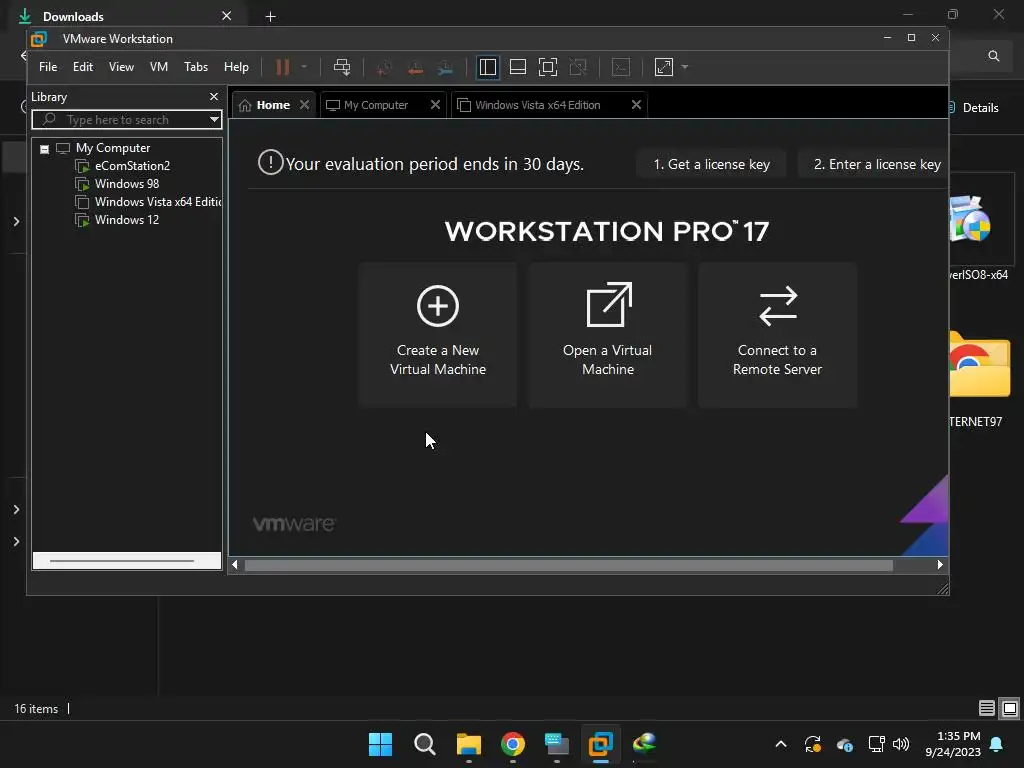The width and height of the screenshot is (1024, 768).
Task: Open the View menu
Action: click(x=121, y=67)
